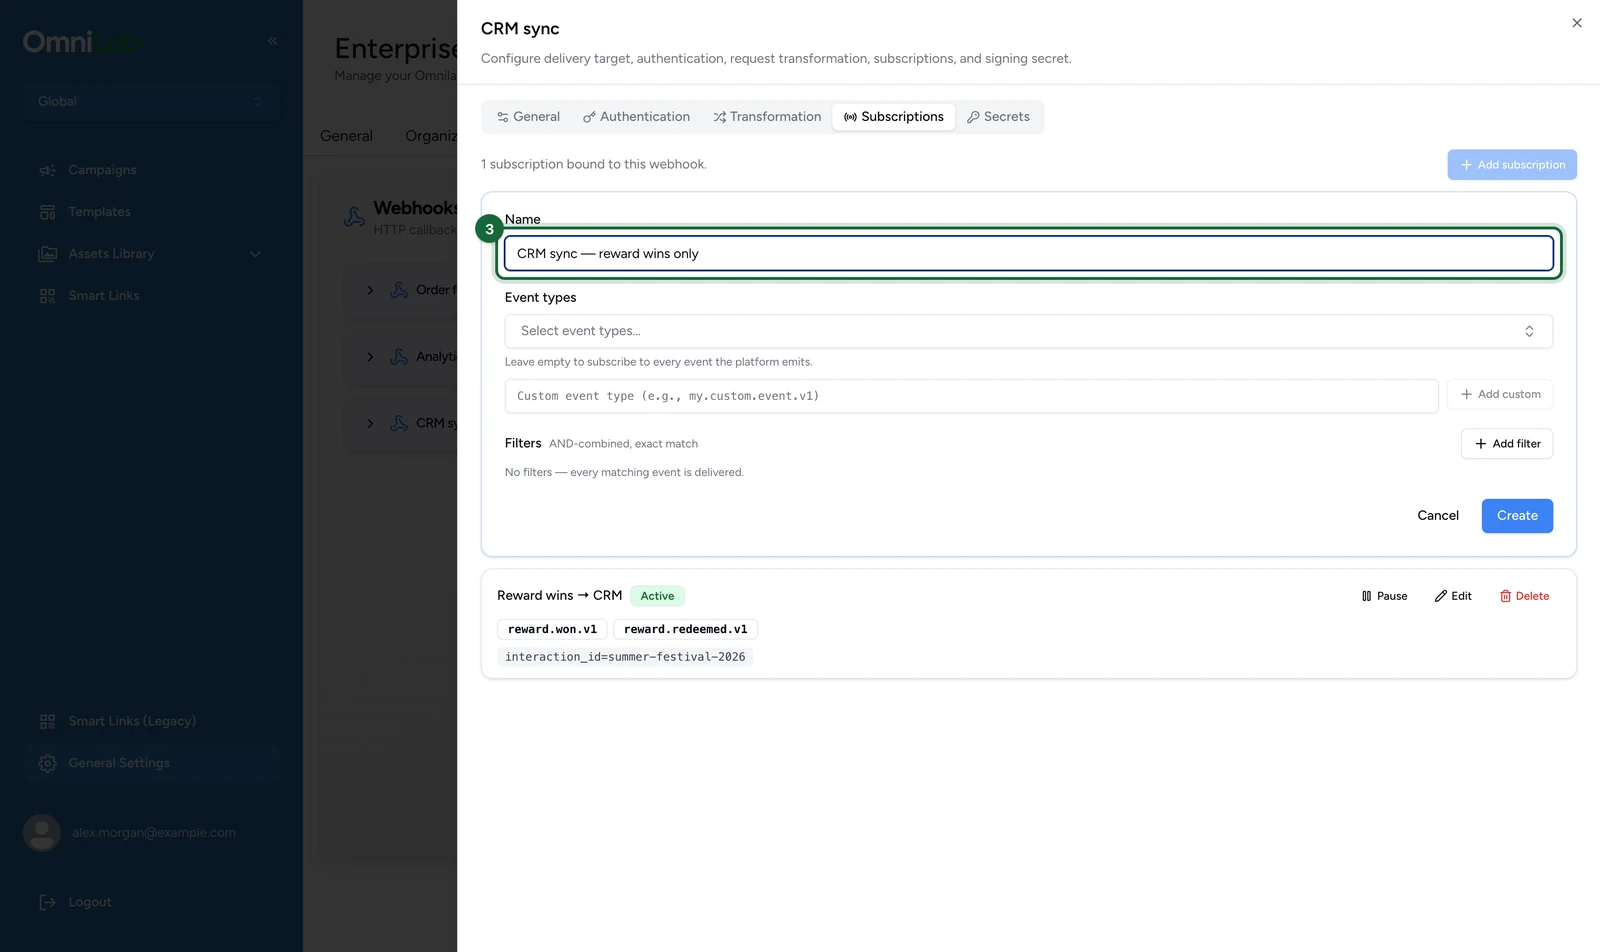
Task: Expand the Assets Library chevron
Action: [255, 254]
